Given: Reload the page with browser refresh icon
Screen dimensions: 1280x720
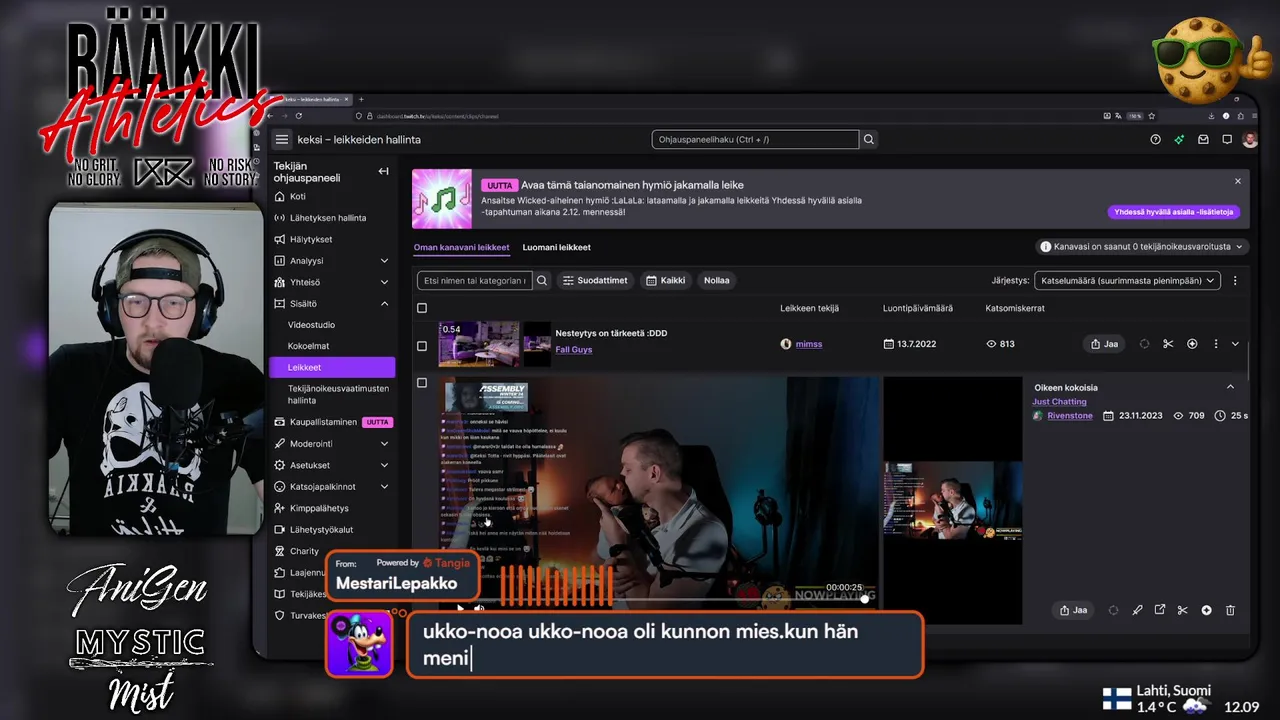Looking at the screenshot, I should [298, 116].
